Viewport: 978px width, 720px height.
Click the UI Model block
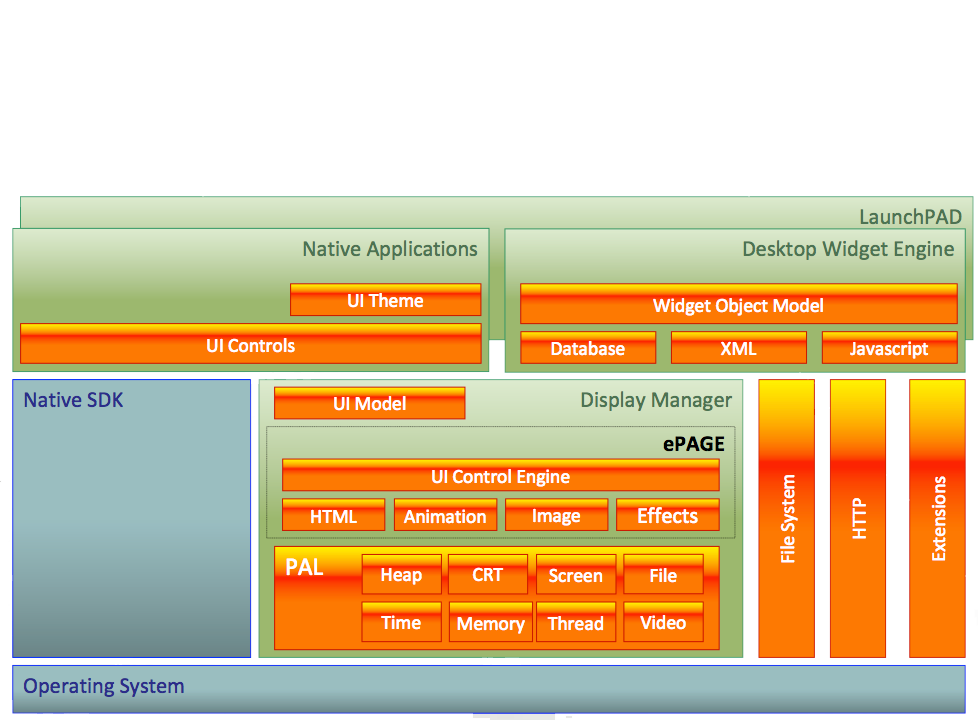pyautogui.click(x=369, y=403)
